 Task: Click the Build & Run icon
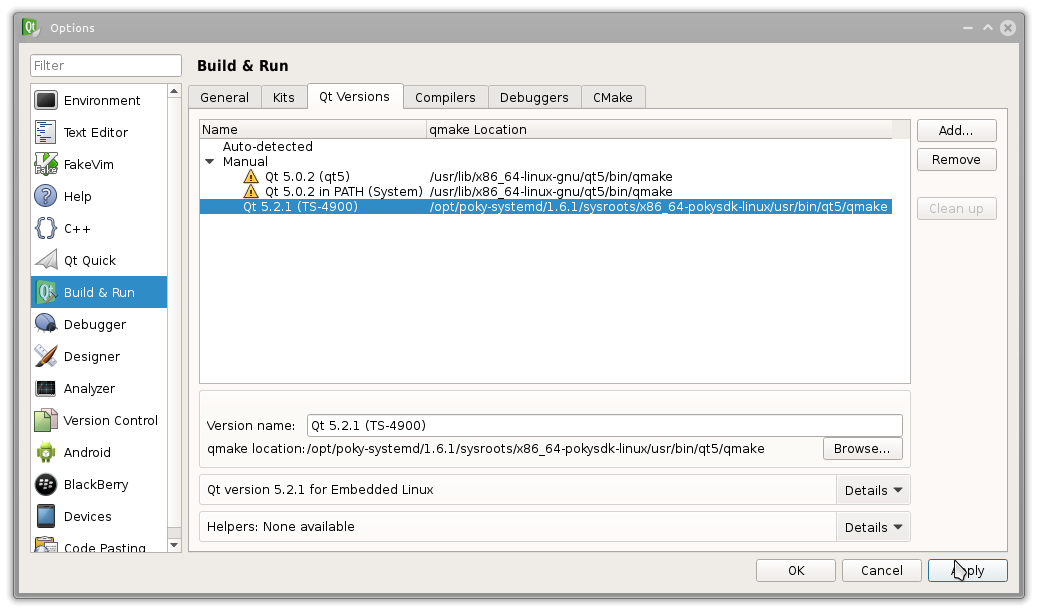[x=46, y=292]
